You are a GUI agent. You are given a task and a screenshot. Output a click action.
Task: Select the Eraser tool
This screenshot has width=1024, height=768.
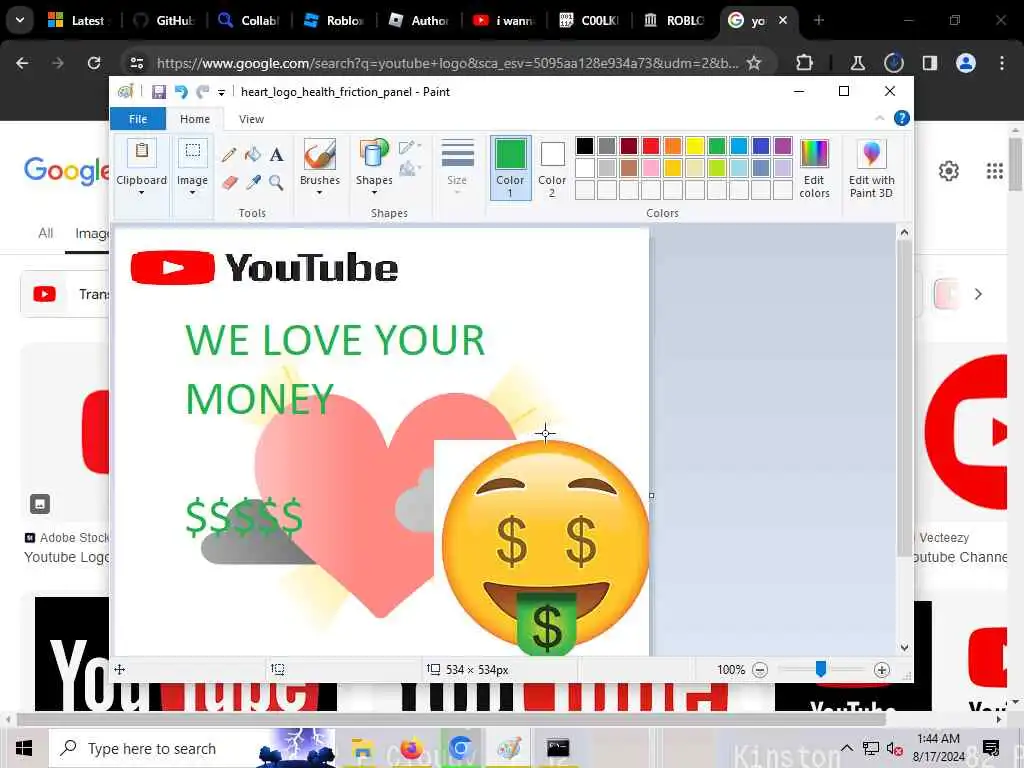229,182
